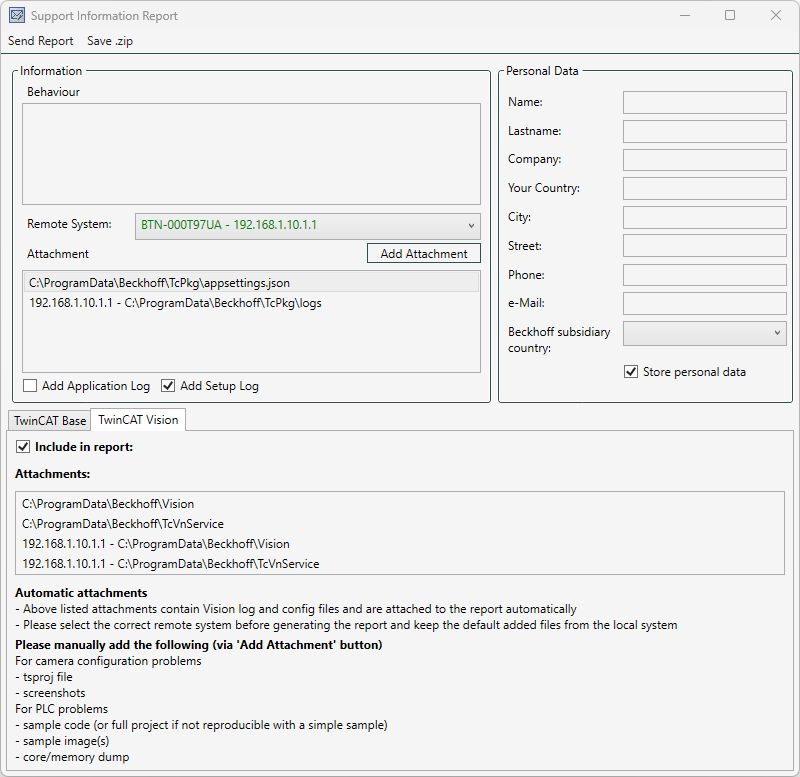Maximize the Support Information Report window

pos(730,16)
